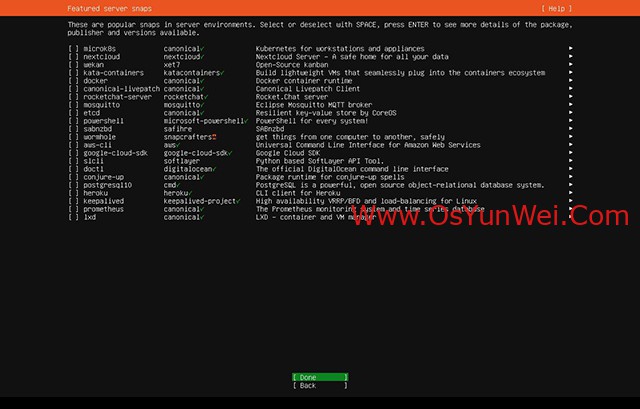Toggle the nextcloud snap checkbox
640x409 pixels.
pyautogui.click(x=73, y=57)
